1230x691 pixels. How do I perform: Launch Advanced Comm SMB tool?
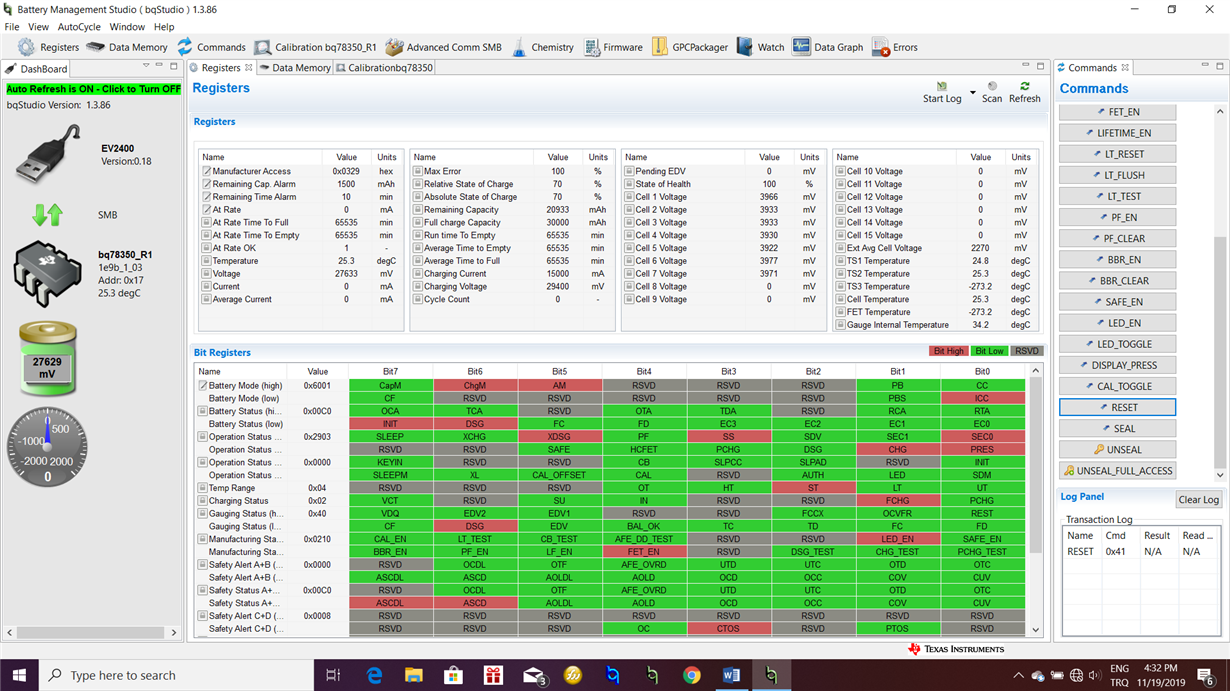click(443, 47)
